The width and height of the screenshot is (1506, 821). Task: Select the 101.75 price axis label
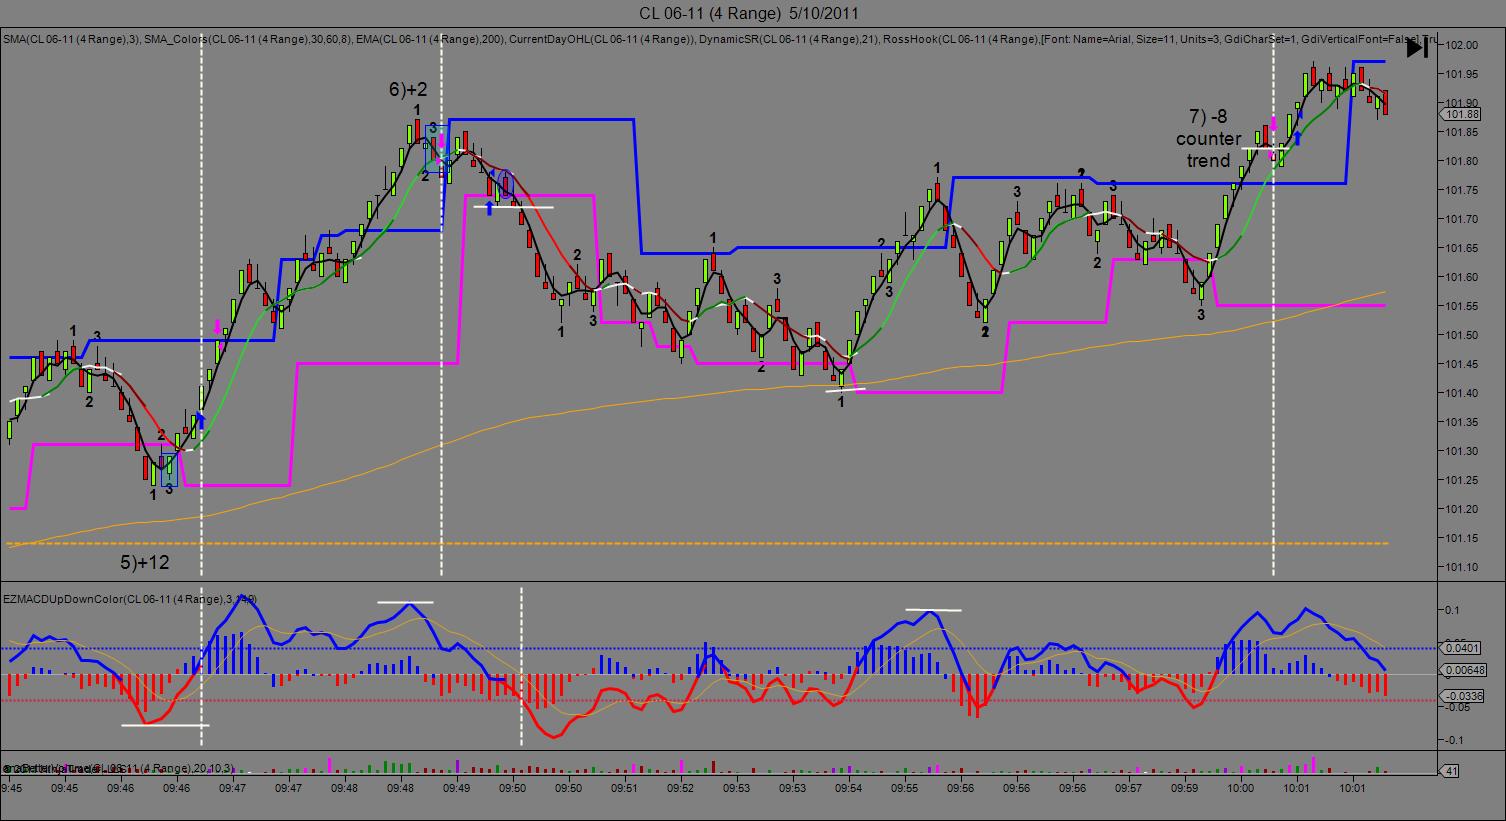(x=1462, y=190)
